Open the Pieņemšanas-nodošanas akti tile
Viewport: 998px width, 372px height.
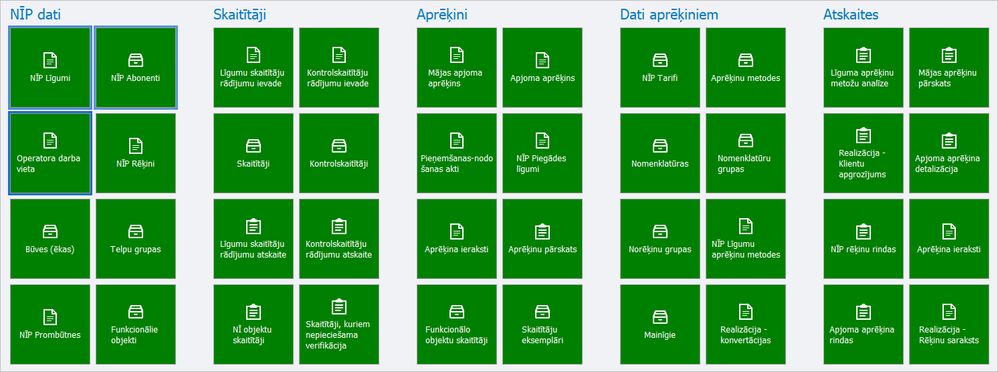tap(456, 153)
